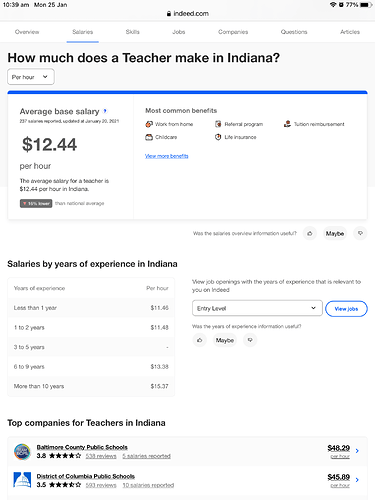Click the average base salary info icon
This screenshot has width=375, height=500.
click(x=105, y=111)
